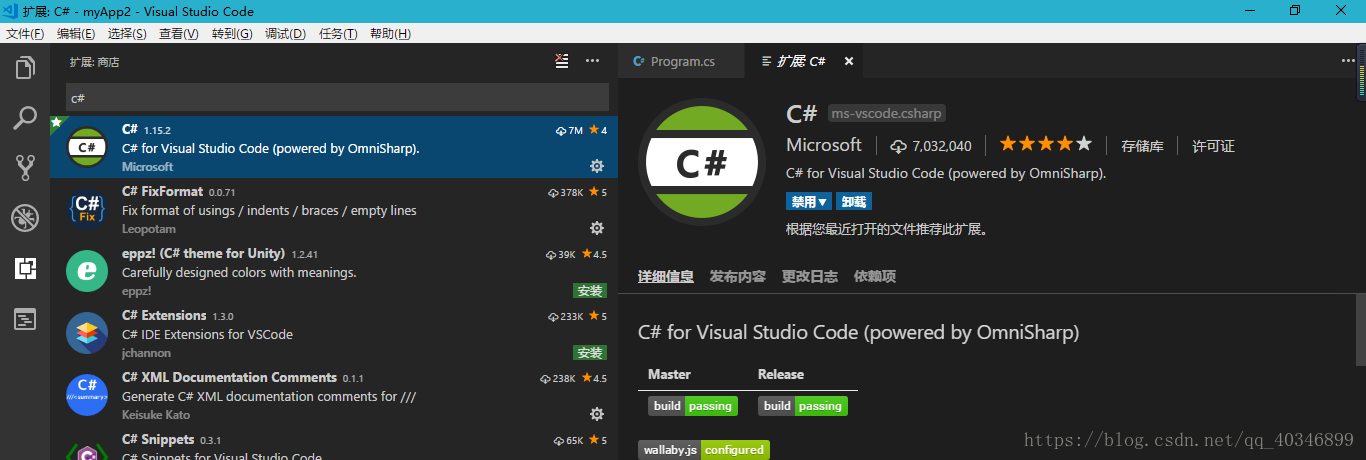
Task: Click the eppz! green extension icon
Action: pyautogui.click(x=87, y=270)
